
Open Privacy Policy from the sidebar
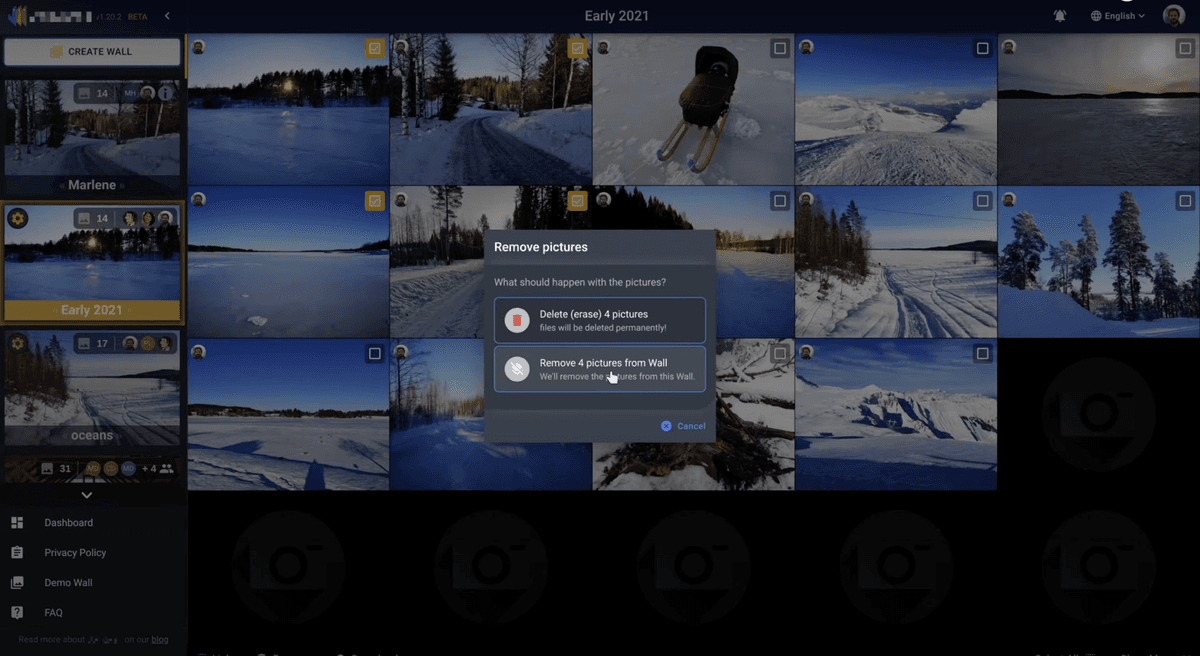tap(75, 553)
